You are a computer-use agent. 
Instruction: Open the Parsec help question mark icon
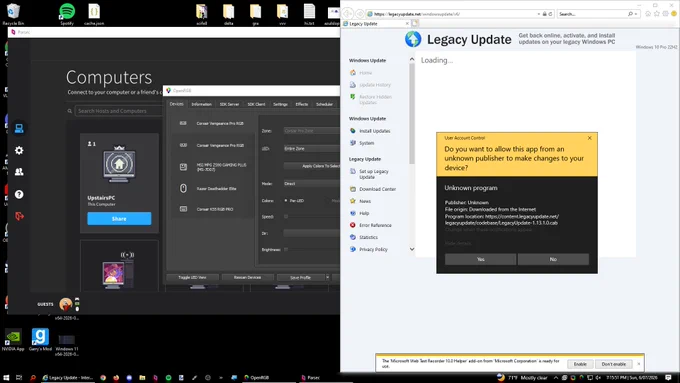pyautogui.click(x=19, y=194)
